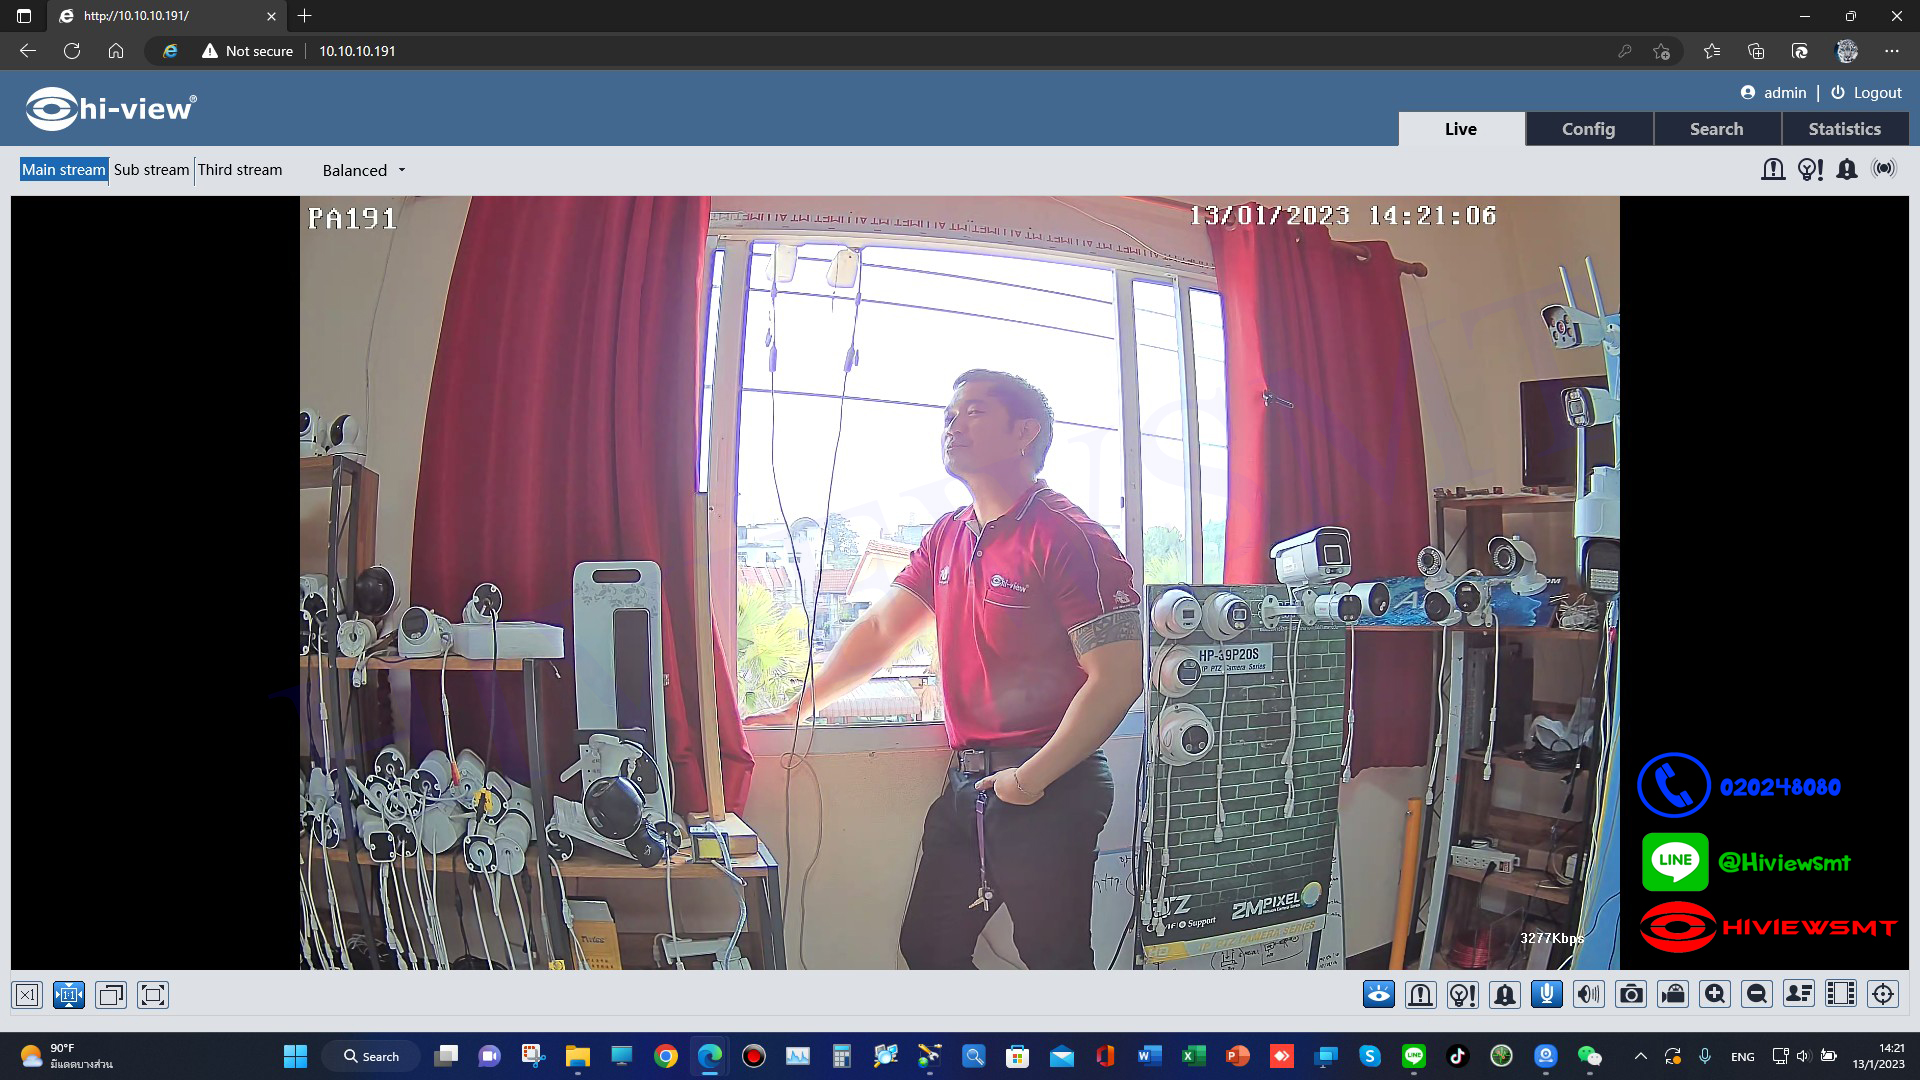Viewport: 1920px width, 1080px height.
Task: Toggle the blue eye live-view button
Action: tap(1379, 994)
